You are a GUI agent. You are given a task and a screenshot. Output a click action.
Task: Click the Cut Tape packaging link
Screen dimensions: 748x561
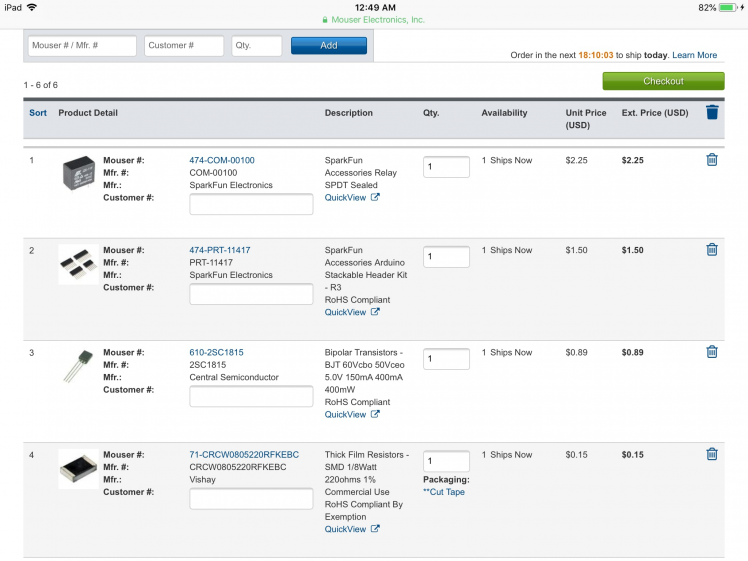tap(444, 492)
